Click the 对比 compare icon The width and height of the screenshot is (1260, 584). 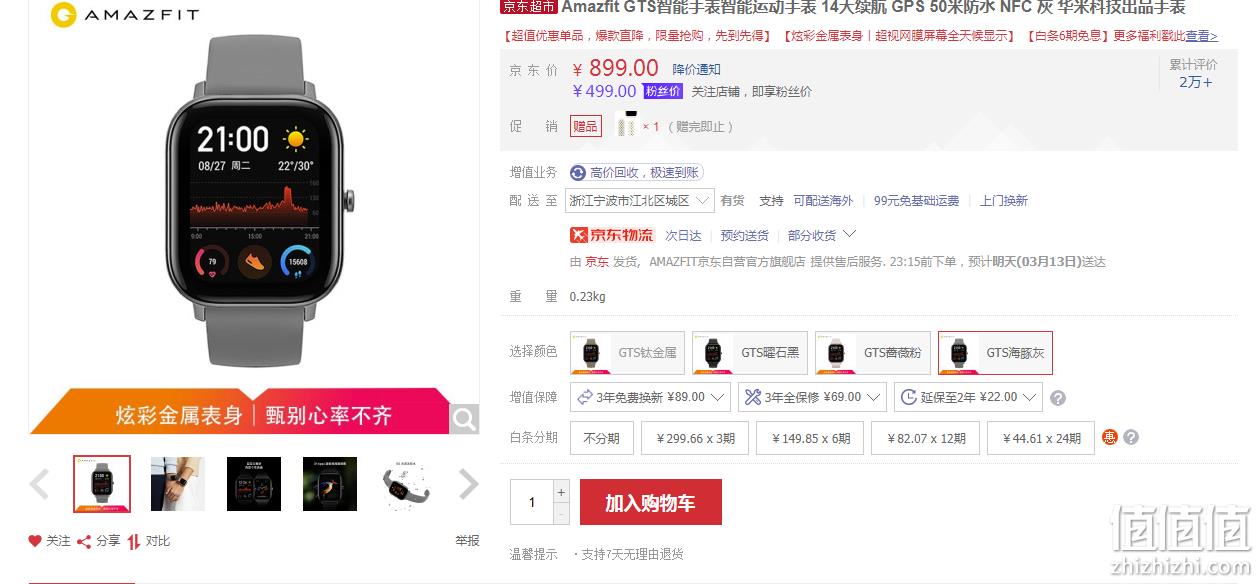(x=134, y=541)
